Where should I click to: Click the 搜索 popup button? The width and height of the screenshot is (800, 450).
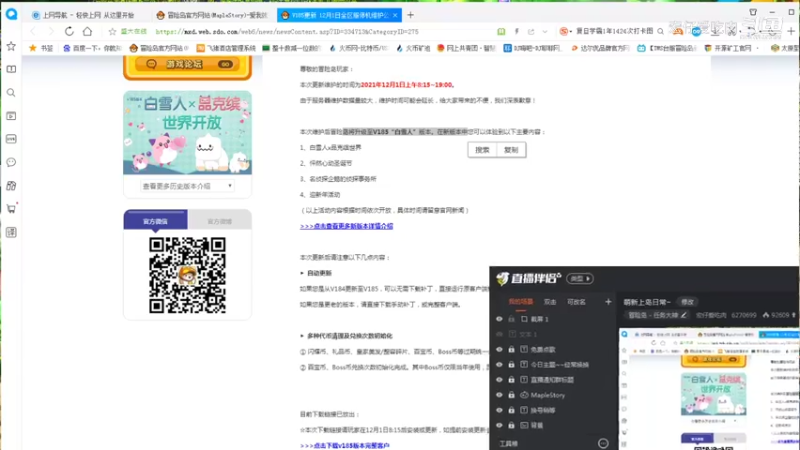[x=482, y=150]
